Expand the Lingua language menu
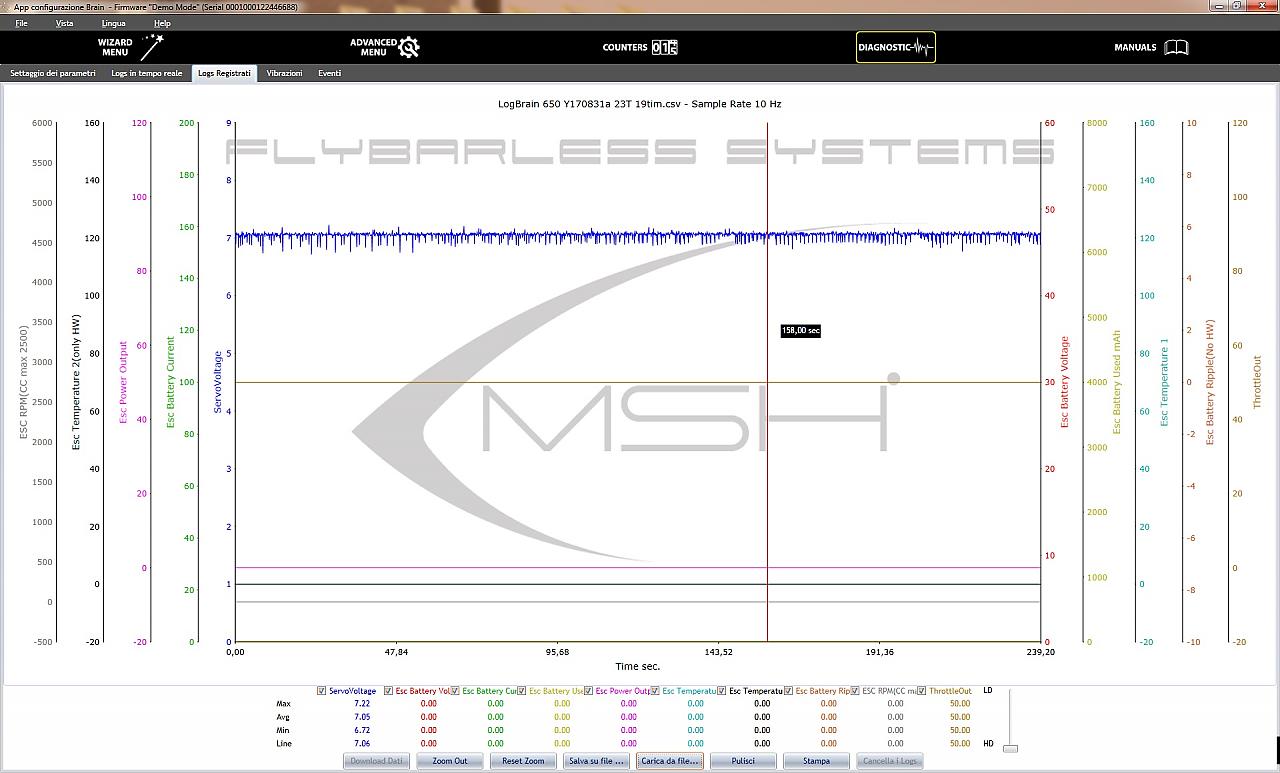The image size is (1280, 773). point(113,23)
